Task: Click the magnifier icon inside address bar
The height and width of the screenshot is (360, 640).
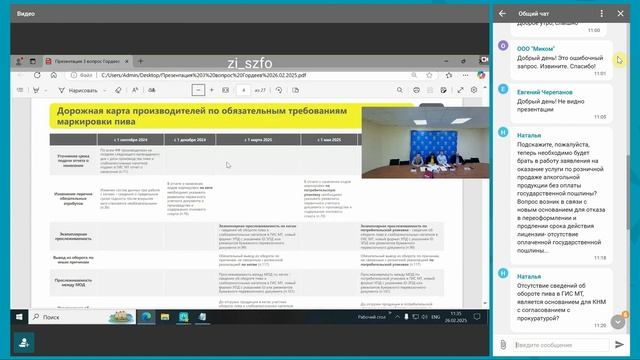Action: pos(414,75)
